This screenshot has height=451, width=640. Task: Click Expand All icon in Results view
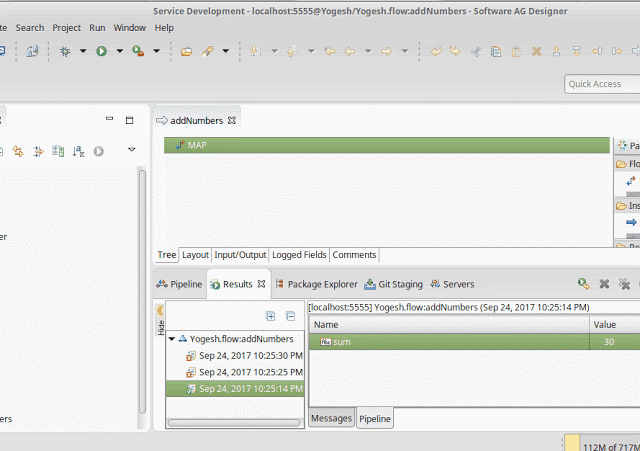click(270, 316)
